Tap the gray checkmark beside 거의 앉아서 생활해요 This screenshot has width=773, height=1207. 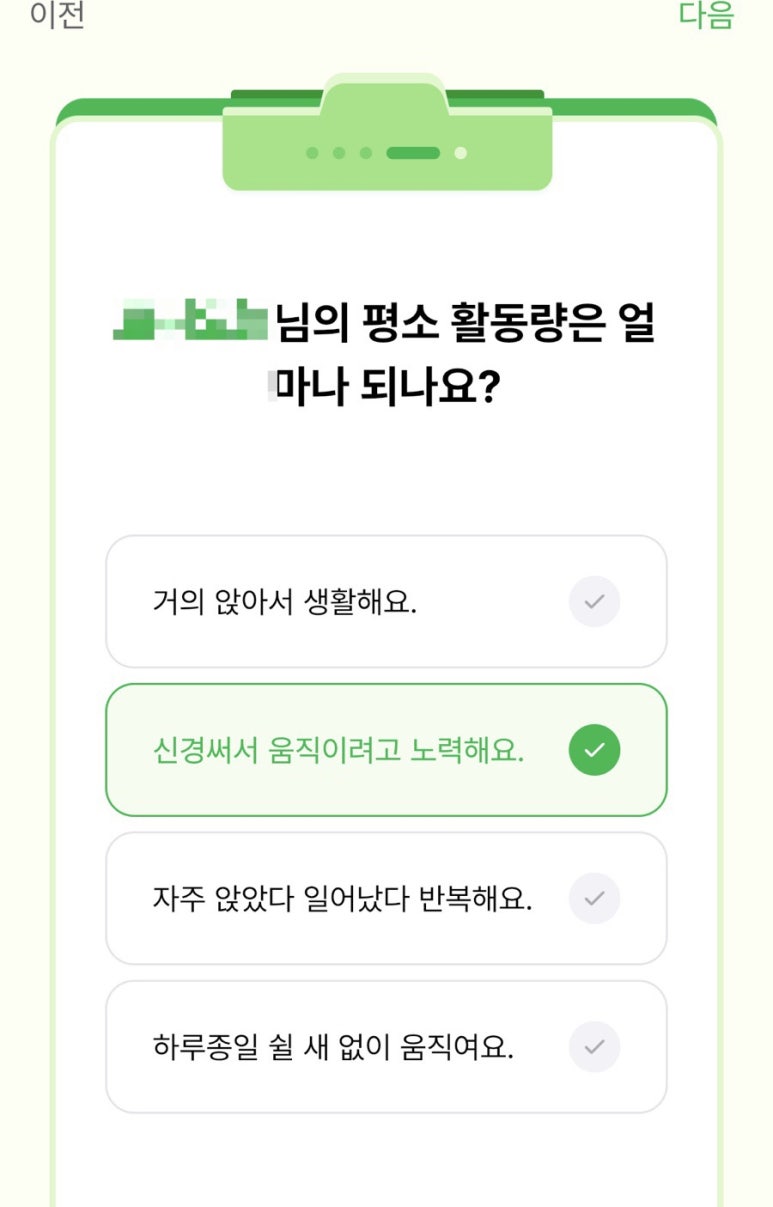(x=594, y=602)
